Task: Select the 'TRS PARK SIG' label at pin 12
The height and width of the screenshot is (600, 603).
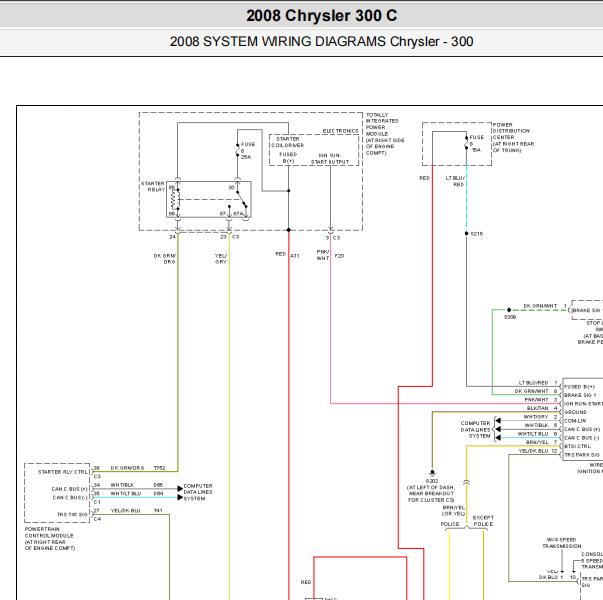Action: 581,455
